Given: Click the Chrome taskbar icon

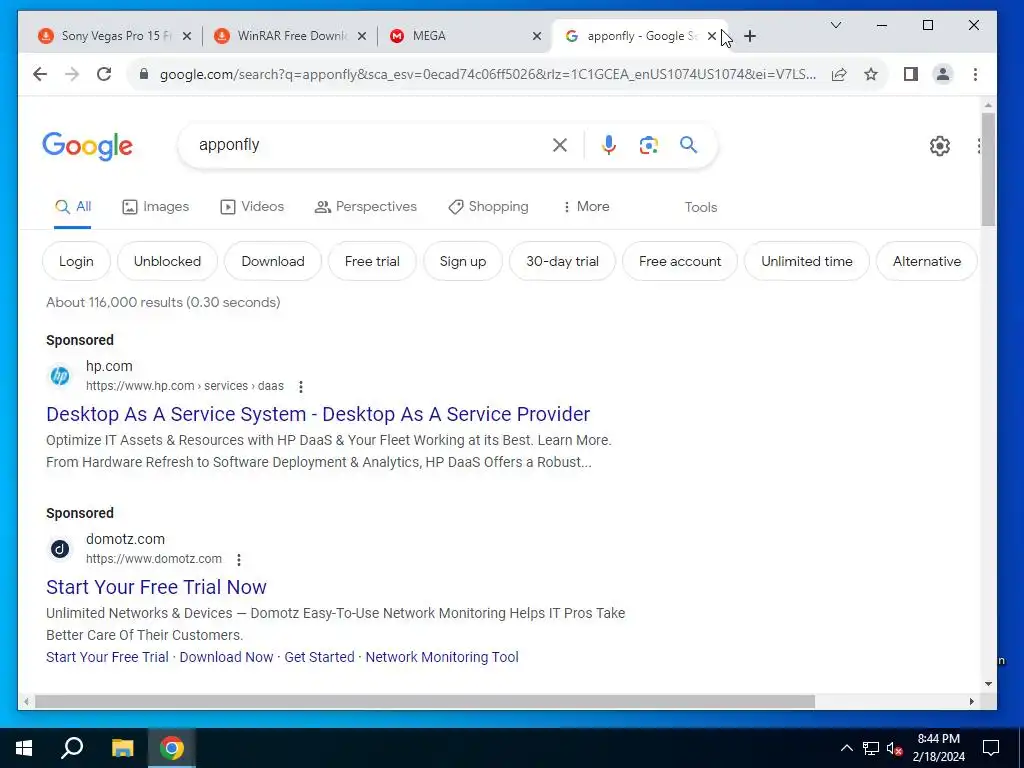Looking at the screenshot, I should (x=172, y=748).
